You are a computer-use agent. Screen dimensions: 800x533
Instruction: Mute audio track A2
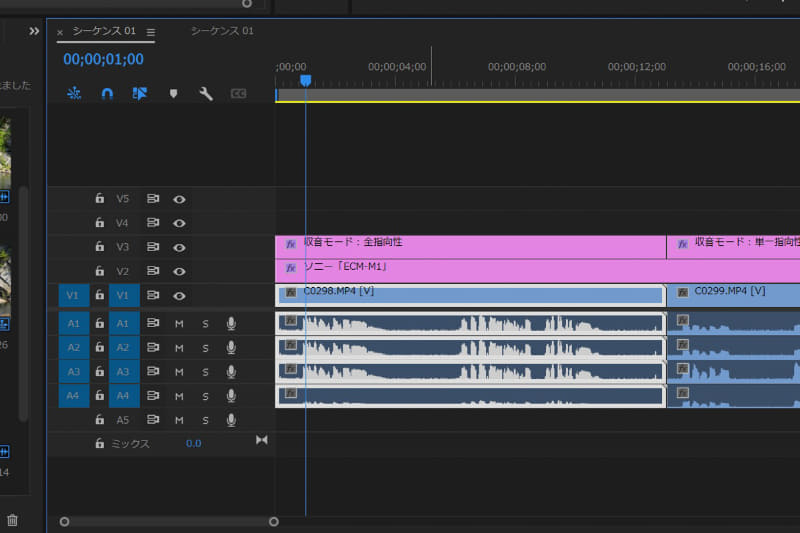[179, 348]
